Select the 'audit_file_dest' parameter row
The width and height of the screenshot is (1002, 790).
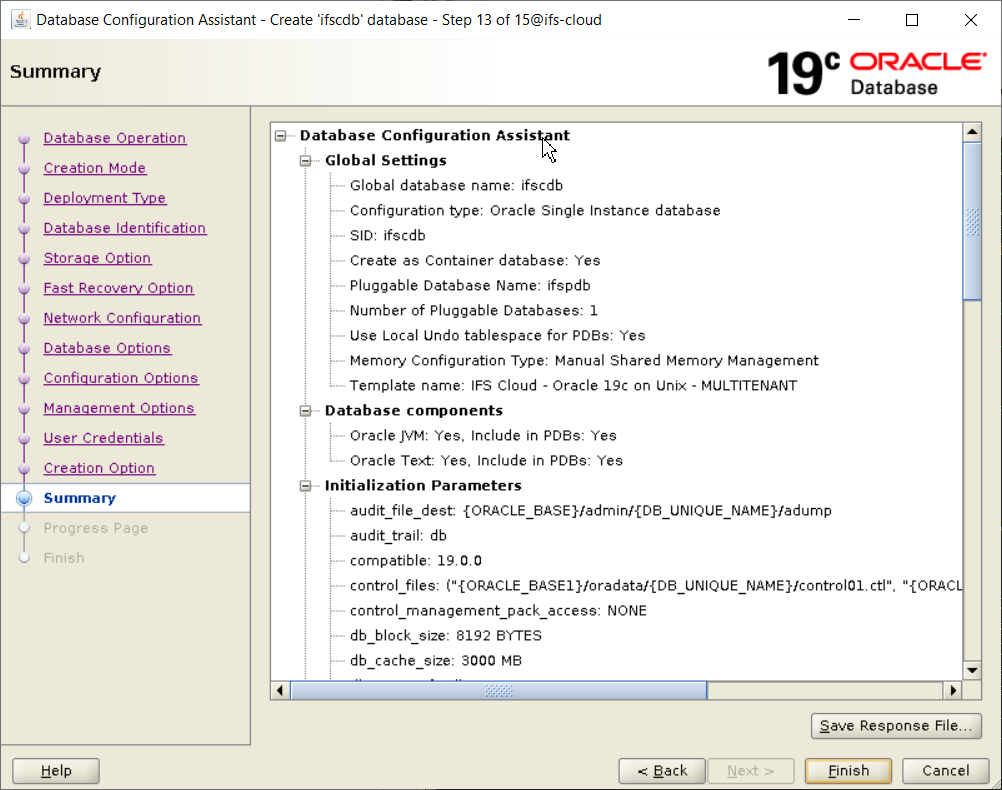(x=591, y=511)
